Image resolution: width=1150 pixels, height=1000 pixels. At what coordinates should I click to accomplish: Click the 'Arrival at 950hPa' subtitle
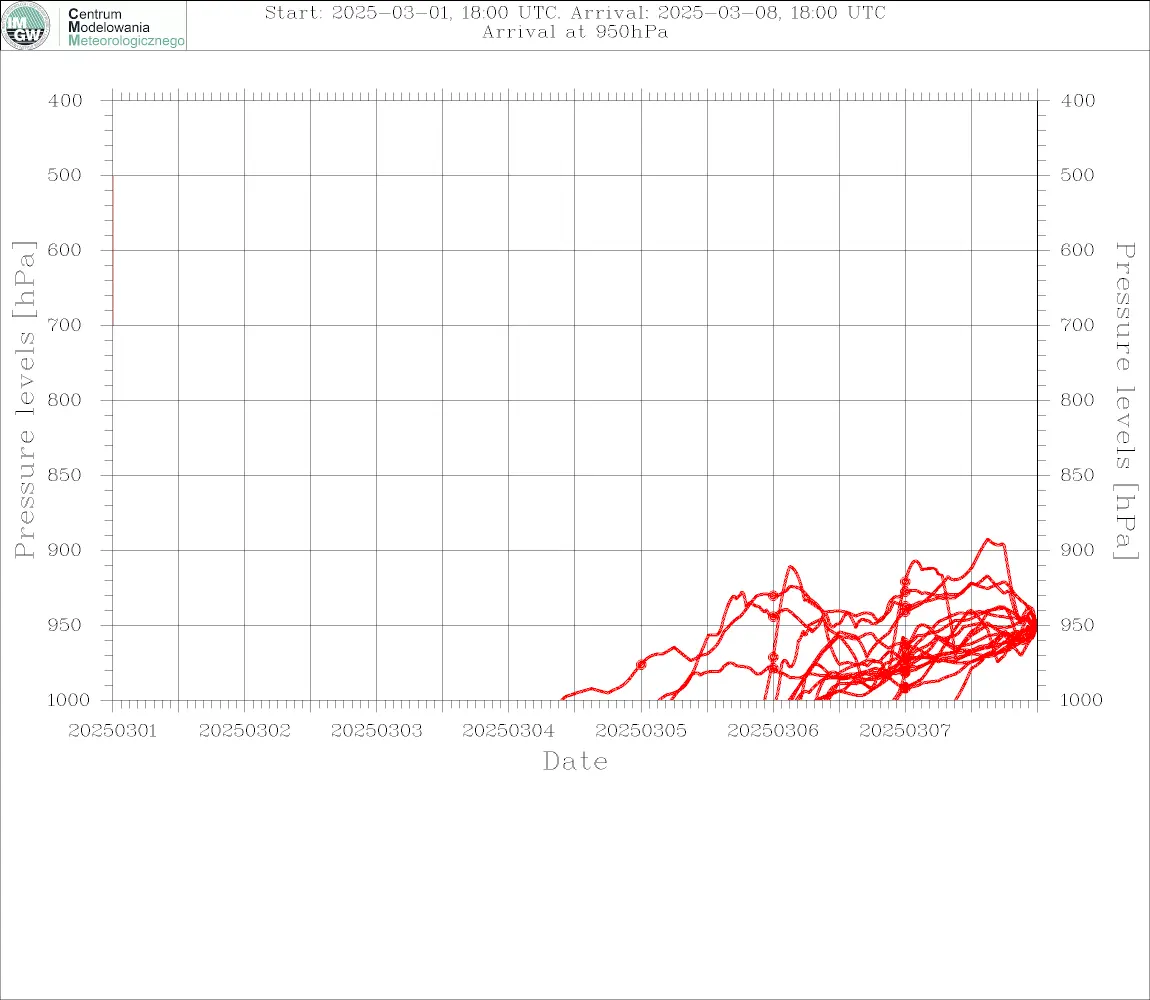[x=575, y=32]
